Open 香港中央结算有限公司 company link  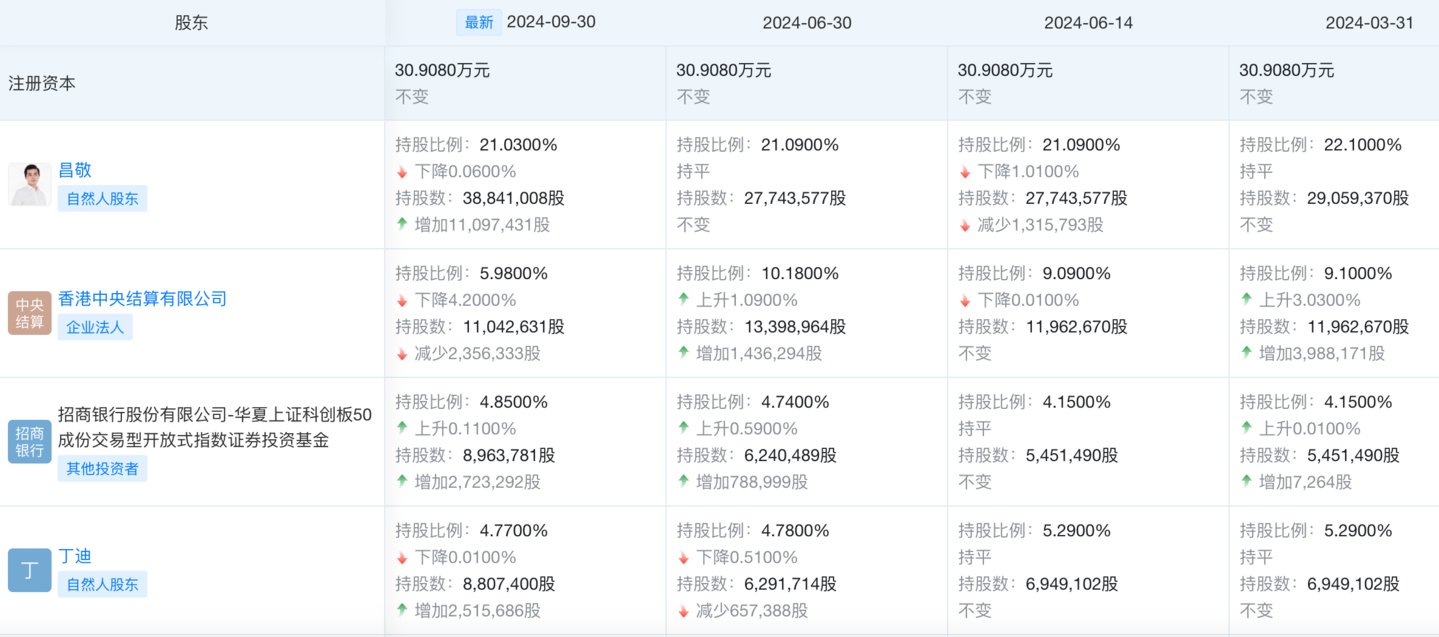tap(142, 298)
